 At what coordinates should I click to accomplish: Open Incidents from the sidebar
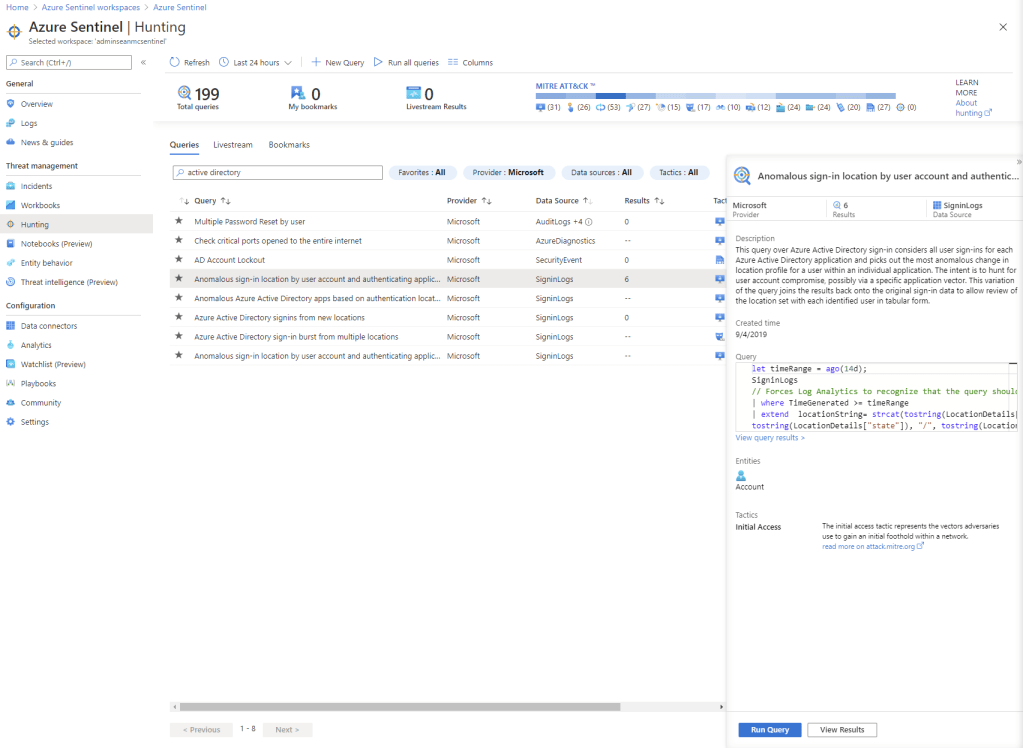(36, 186)
